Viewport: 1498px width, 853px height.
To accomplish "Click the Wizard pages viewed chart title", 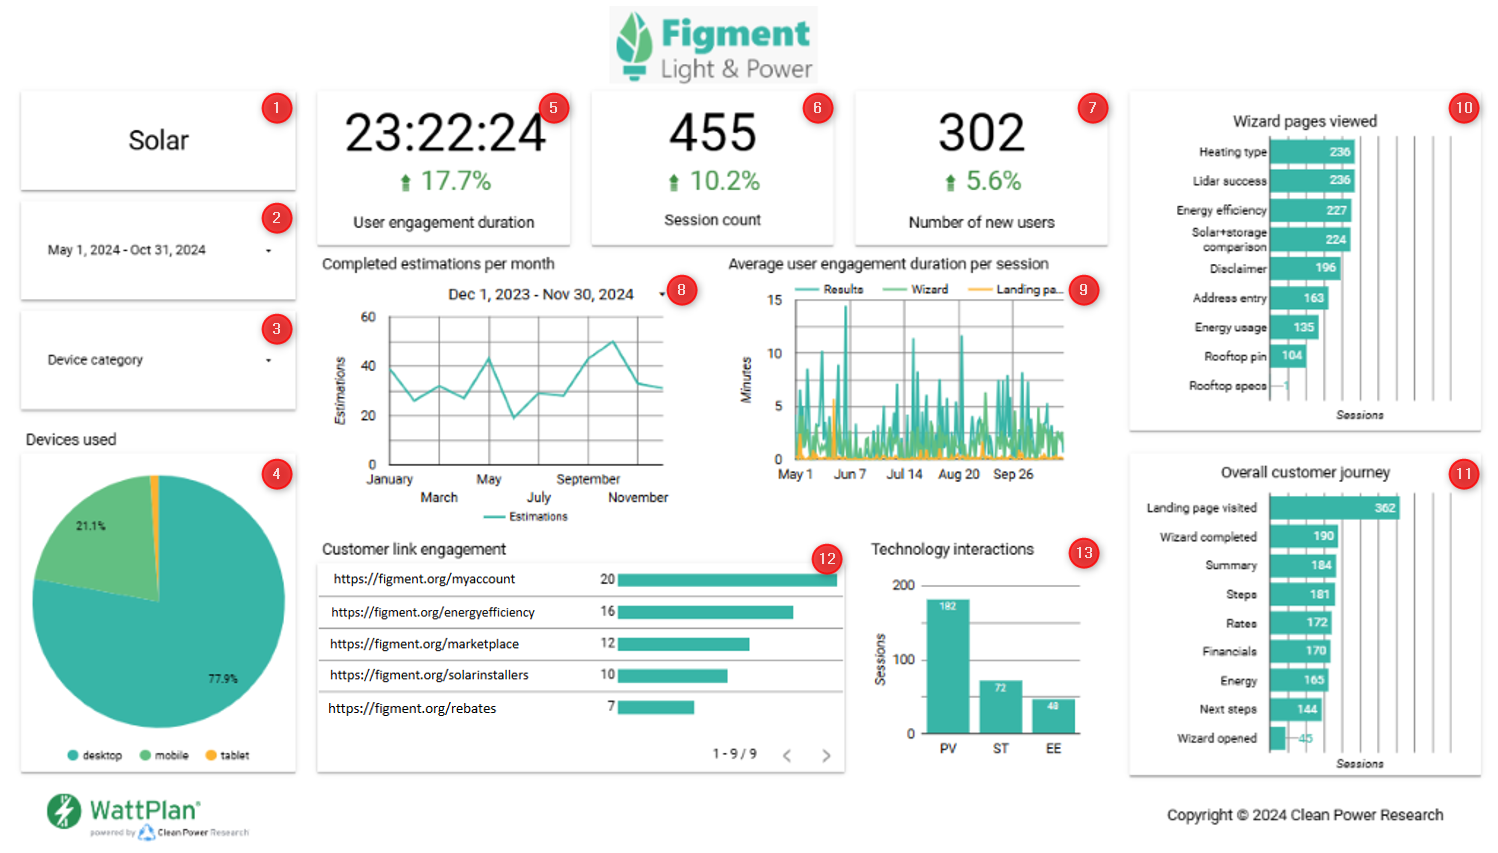I will (1305, 121).
